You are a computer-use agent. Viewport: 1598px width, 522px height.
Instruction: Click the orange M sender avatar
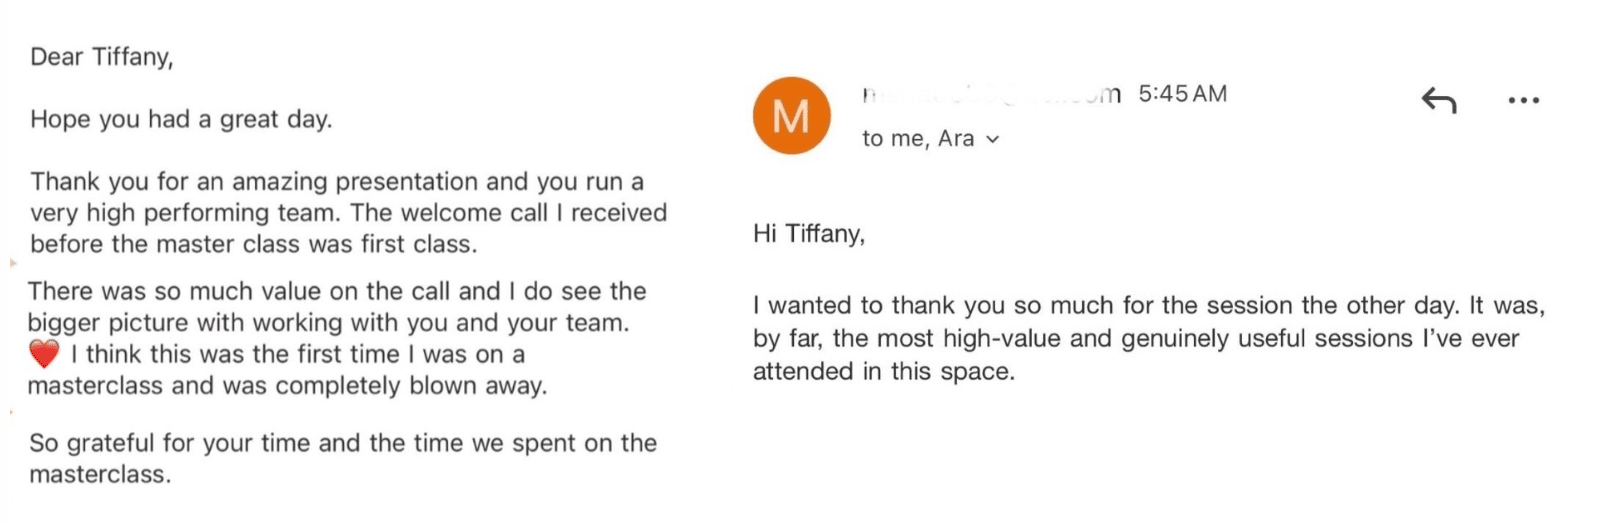click(x=791, y=116)
